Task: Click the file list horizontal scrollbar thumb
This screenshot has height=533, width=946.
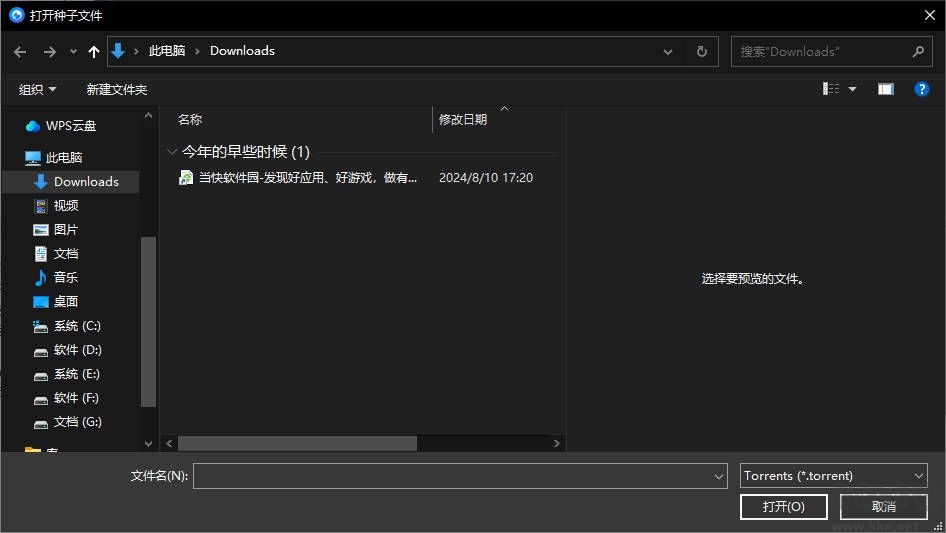Action: pyautogui.click(x=297, y=444)
